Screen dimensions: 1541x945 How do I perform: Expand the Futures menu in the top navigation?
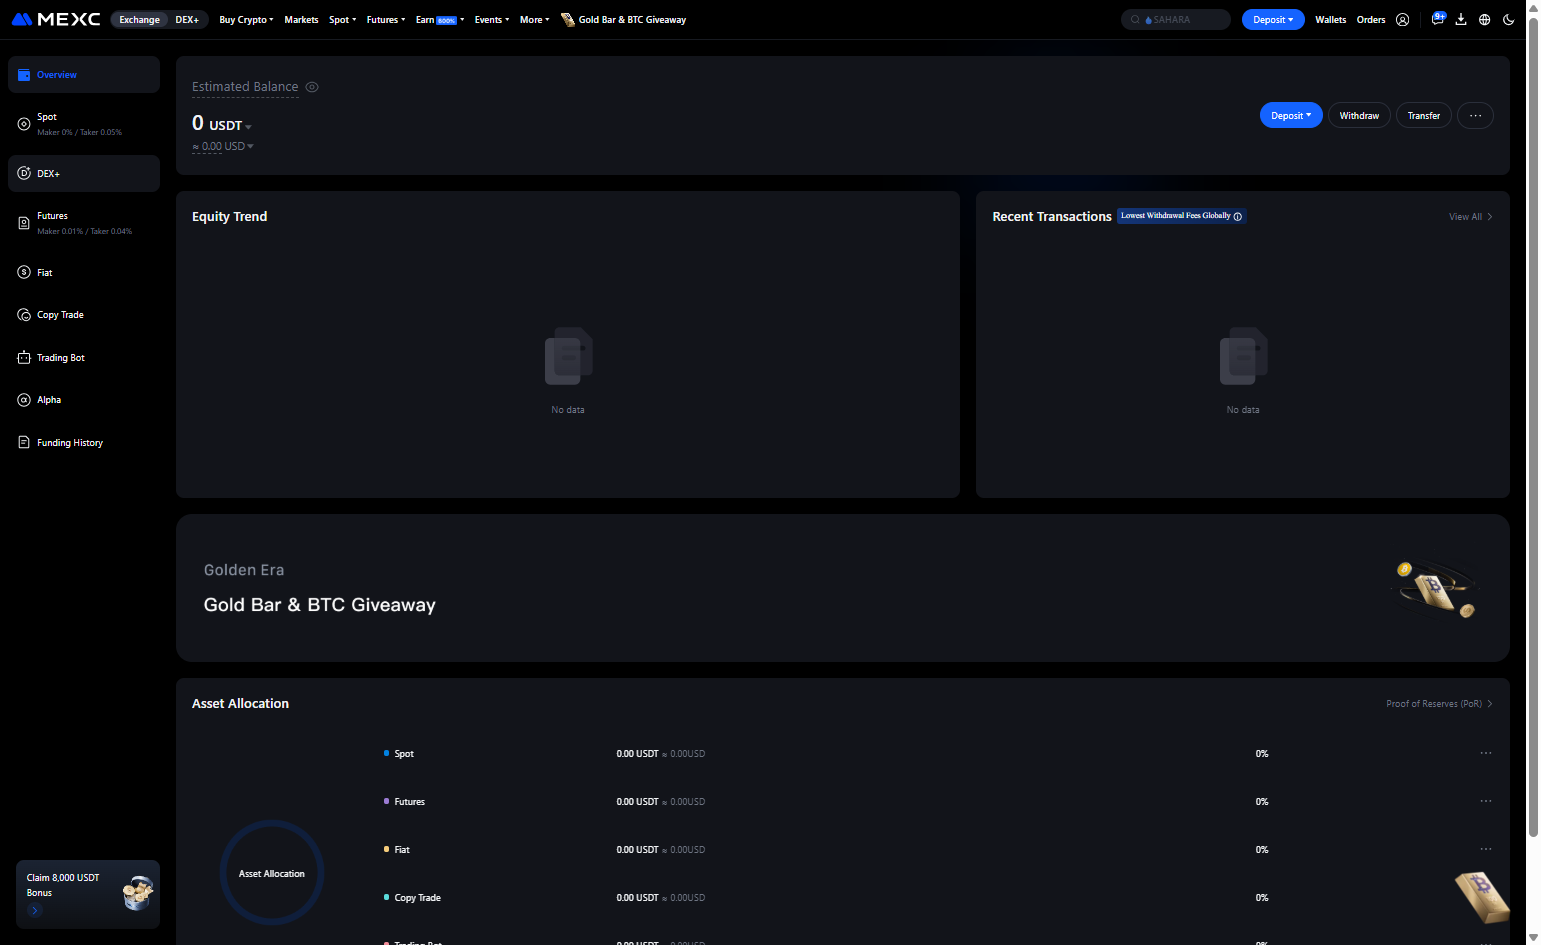pos(386,19)
